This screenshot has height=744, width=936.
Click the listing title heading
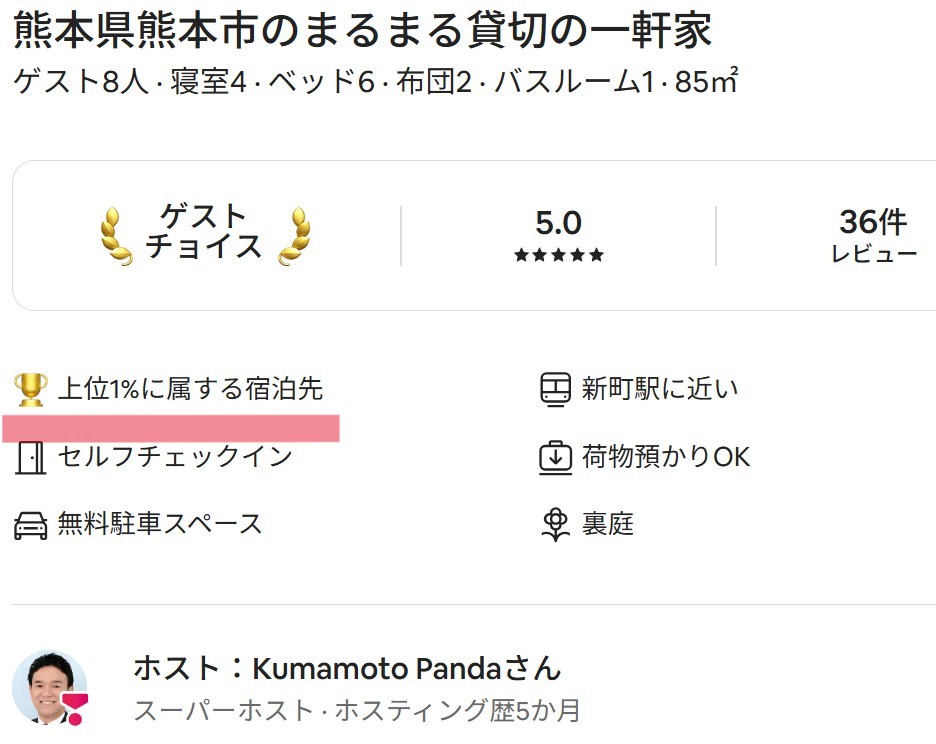[362, 31]
